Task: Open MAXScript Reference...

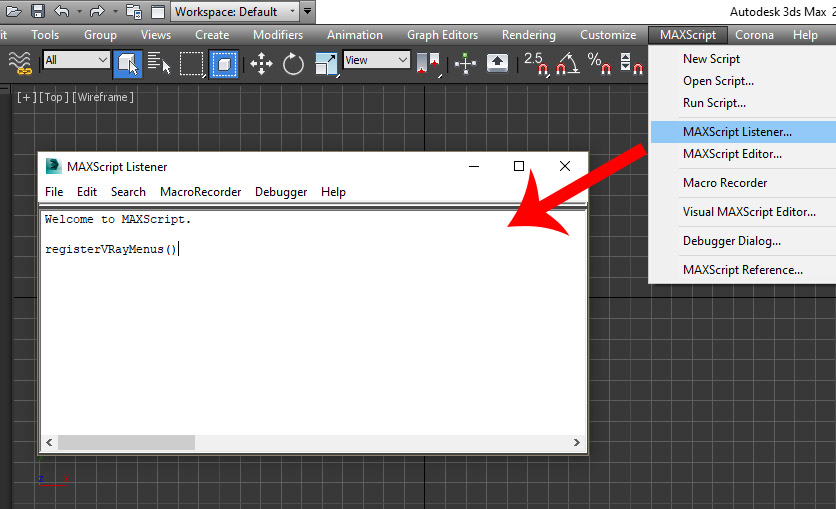Action: (x=743, y=270)
